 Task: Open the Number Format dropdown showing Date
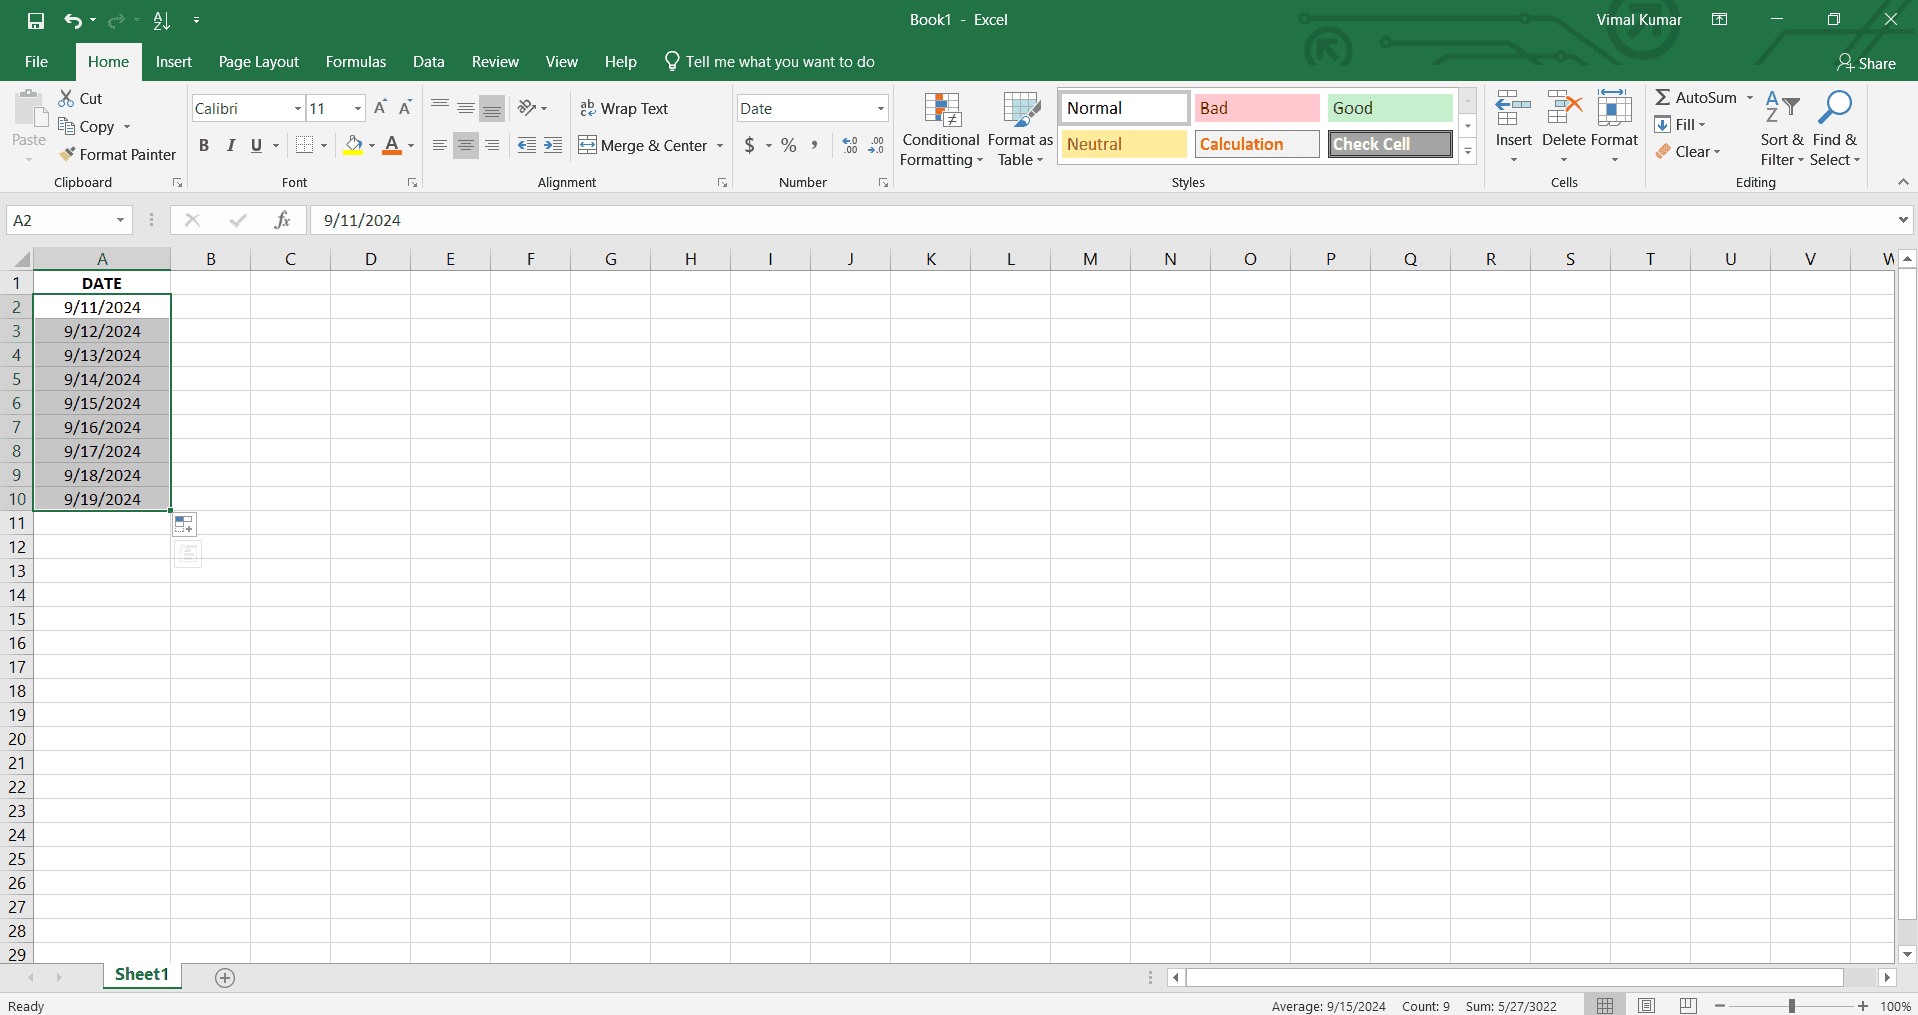point(811,108)
